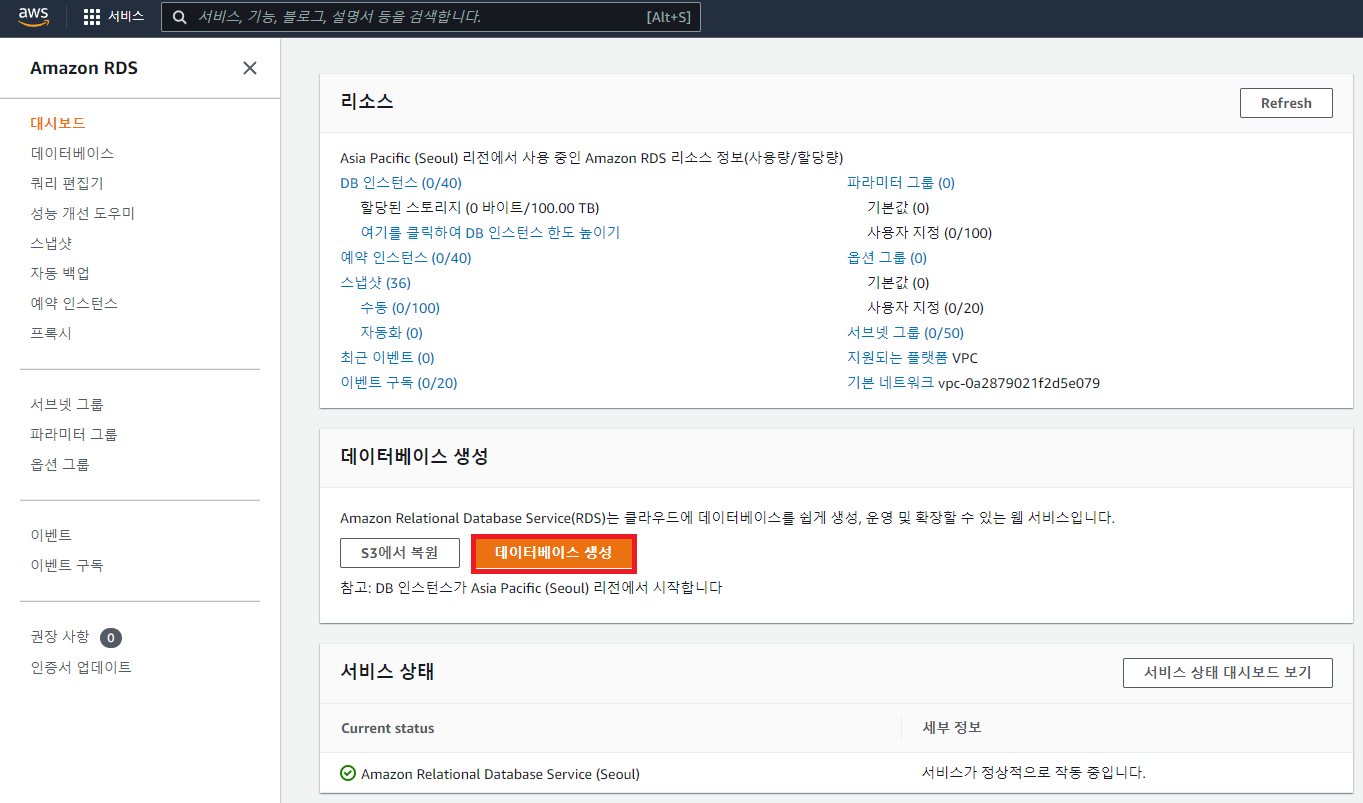
Task: Open 이벤트 구독 in the sidebar
Action: click(67, 565)
